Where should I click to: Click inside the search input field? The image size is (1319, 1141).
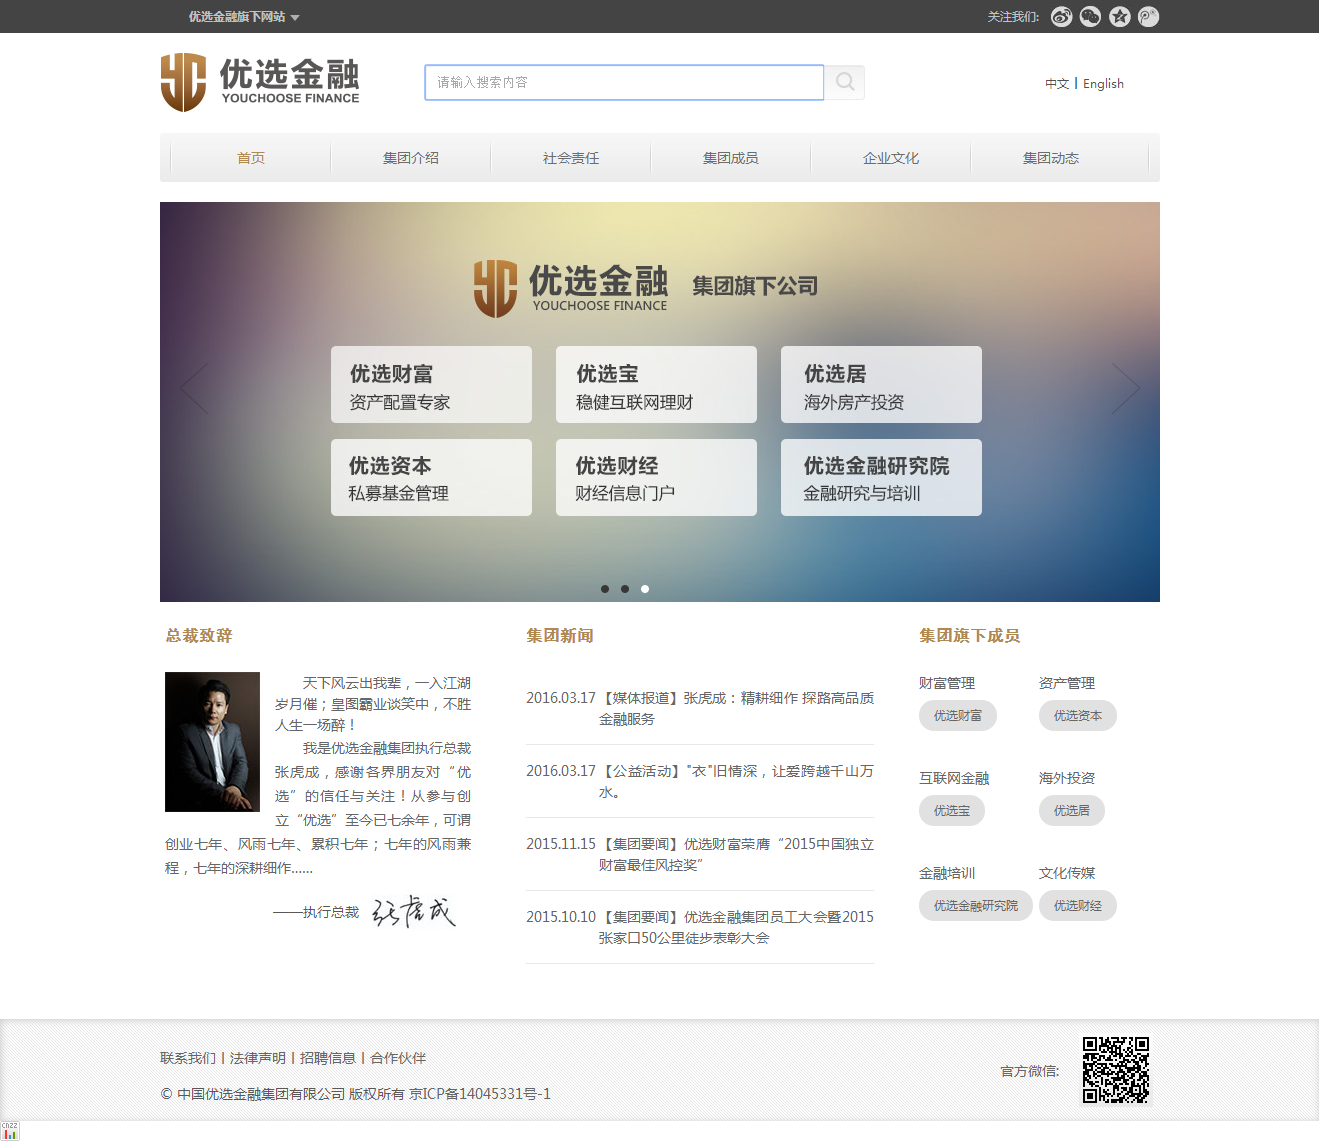(x=624, y=82)
